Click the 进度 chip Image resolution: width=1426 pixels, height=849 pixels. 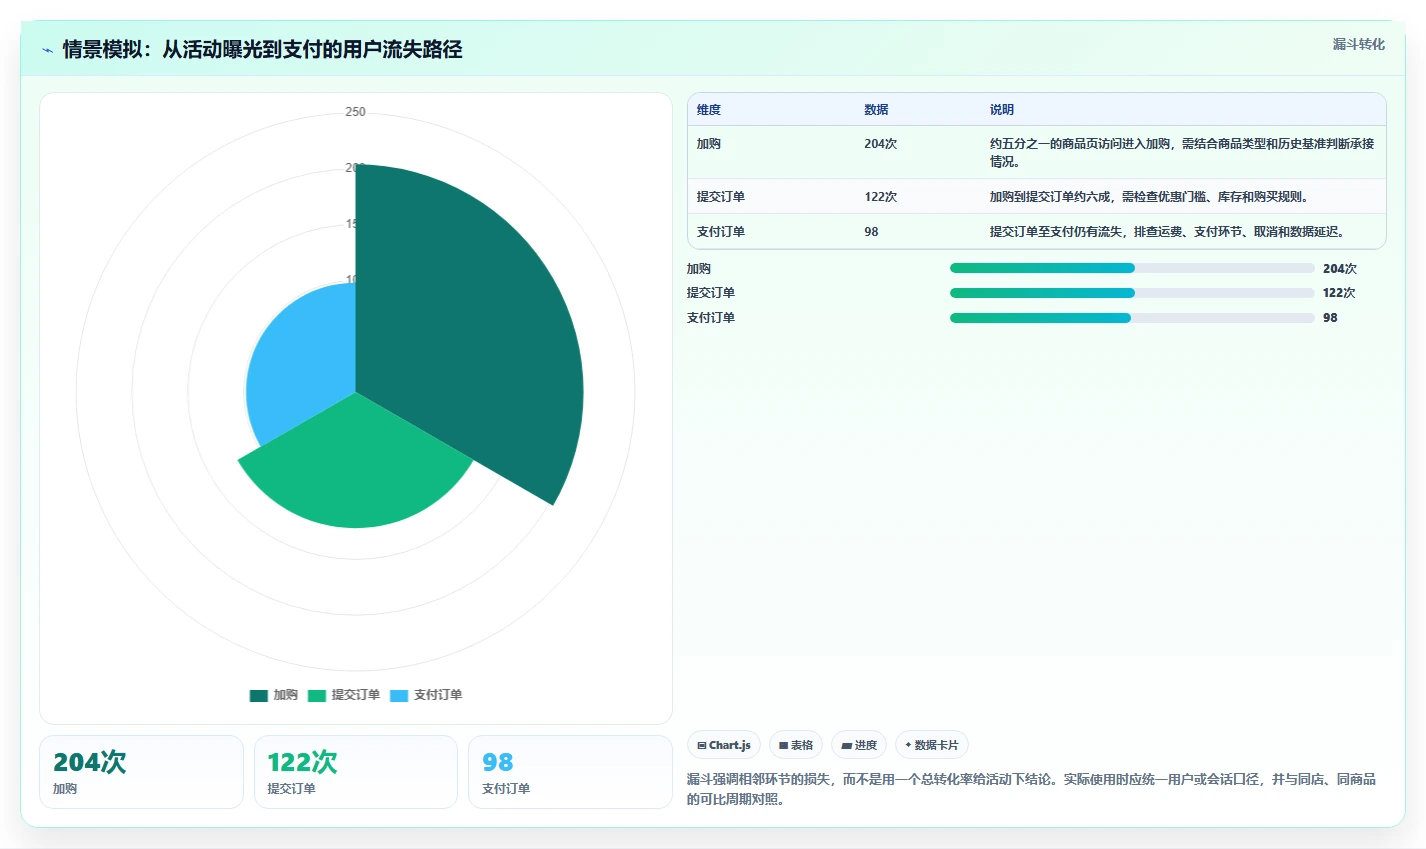point(859,745)
